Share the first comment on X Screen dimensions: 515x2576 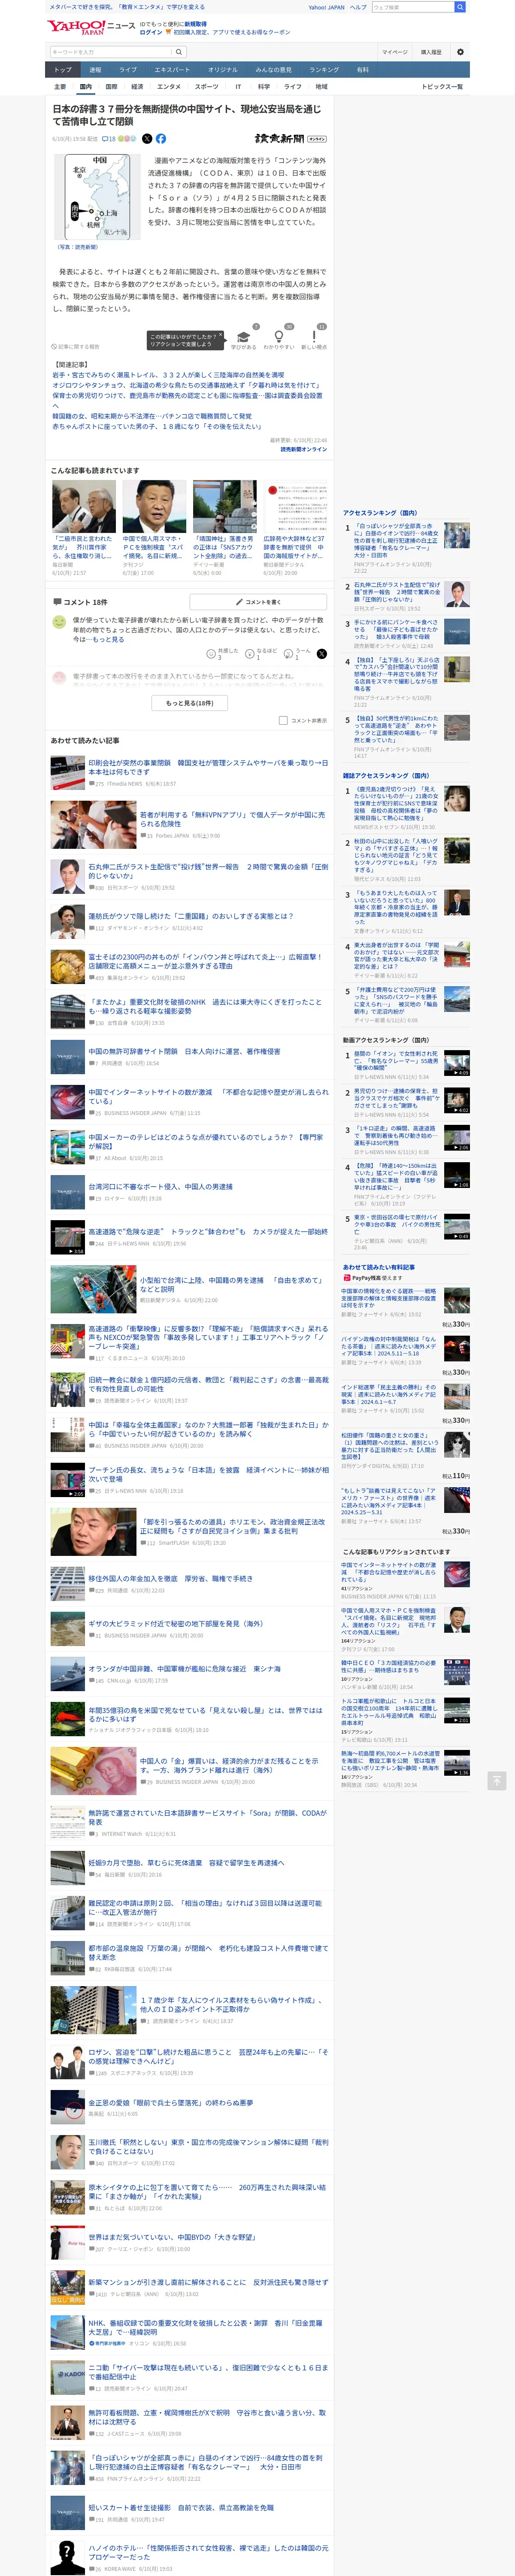[x=322, y=653]
